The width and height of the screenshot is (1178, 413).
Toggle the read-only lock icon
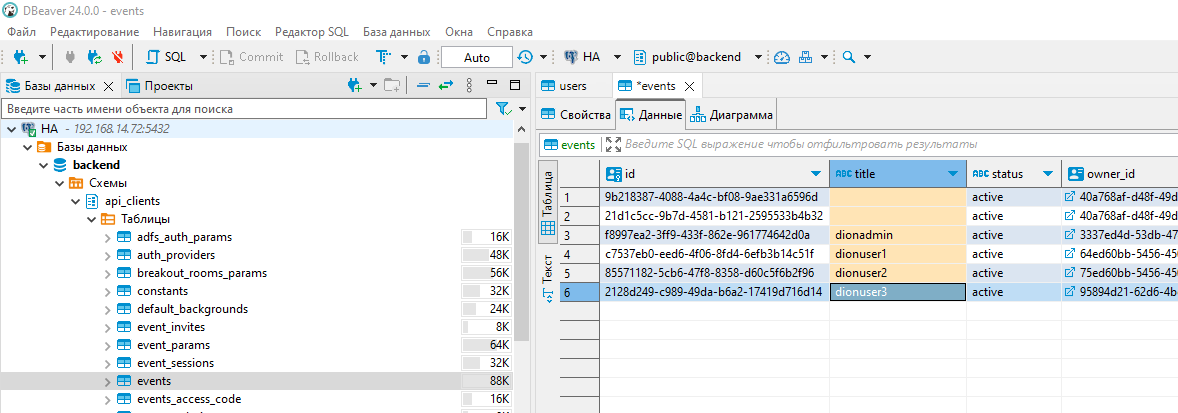point(424,56)
